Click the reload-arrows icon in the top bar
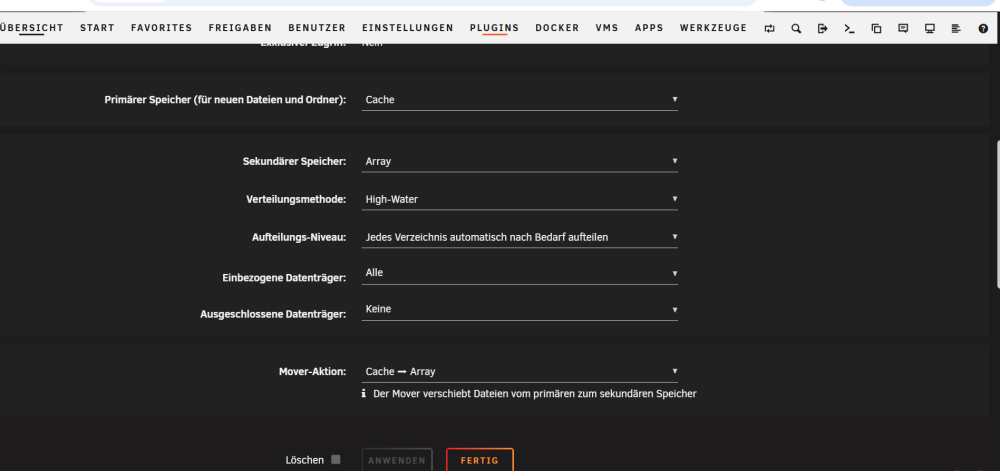This screenshot has width=1000, height=471. 770,28
